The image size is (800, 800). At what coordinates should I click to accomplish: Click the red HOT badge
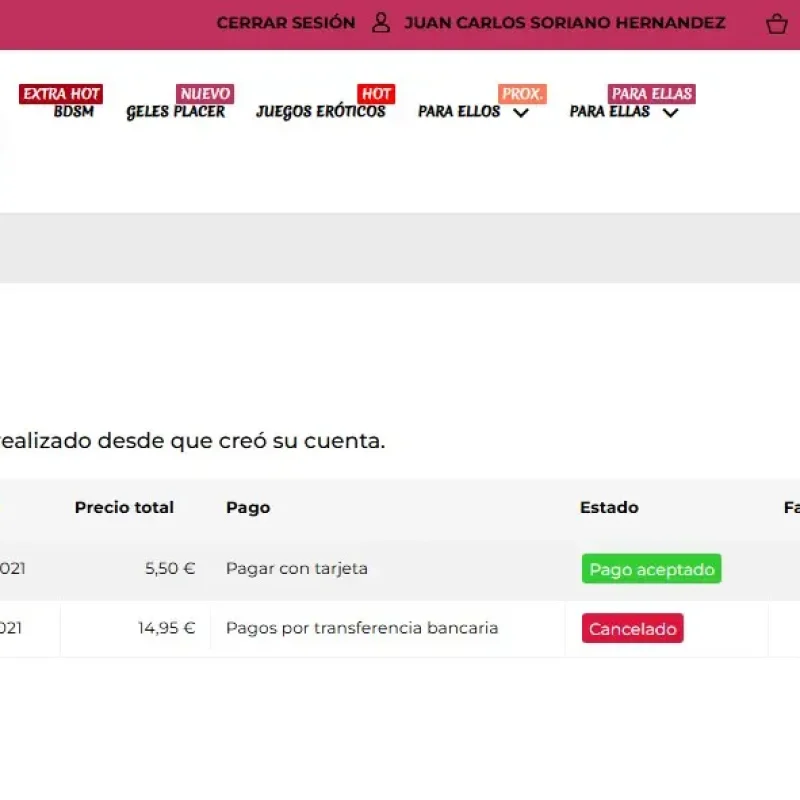376,94
